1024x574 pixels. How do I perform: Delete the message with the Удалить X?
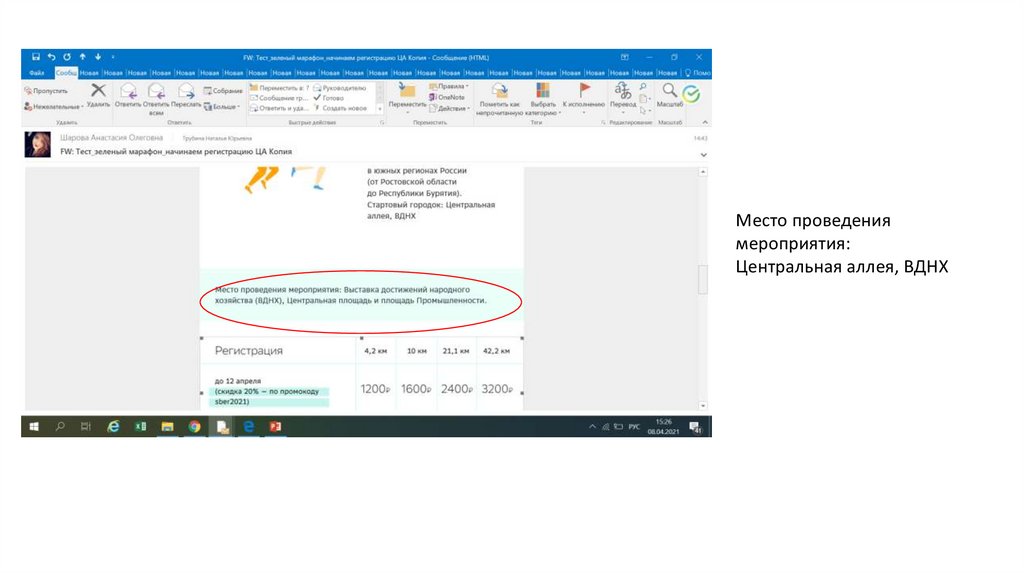pos(98,95)
